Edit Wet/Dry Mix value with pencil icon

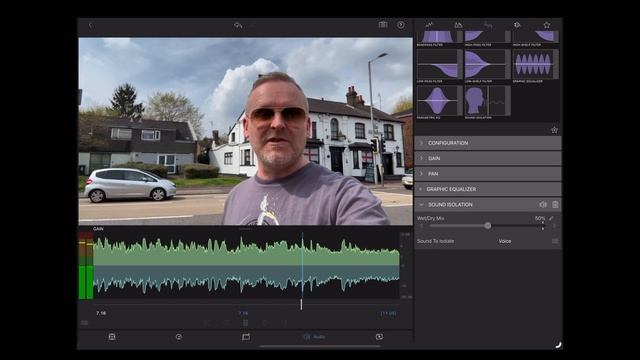click(551, 218)
